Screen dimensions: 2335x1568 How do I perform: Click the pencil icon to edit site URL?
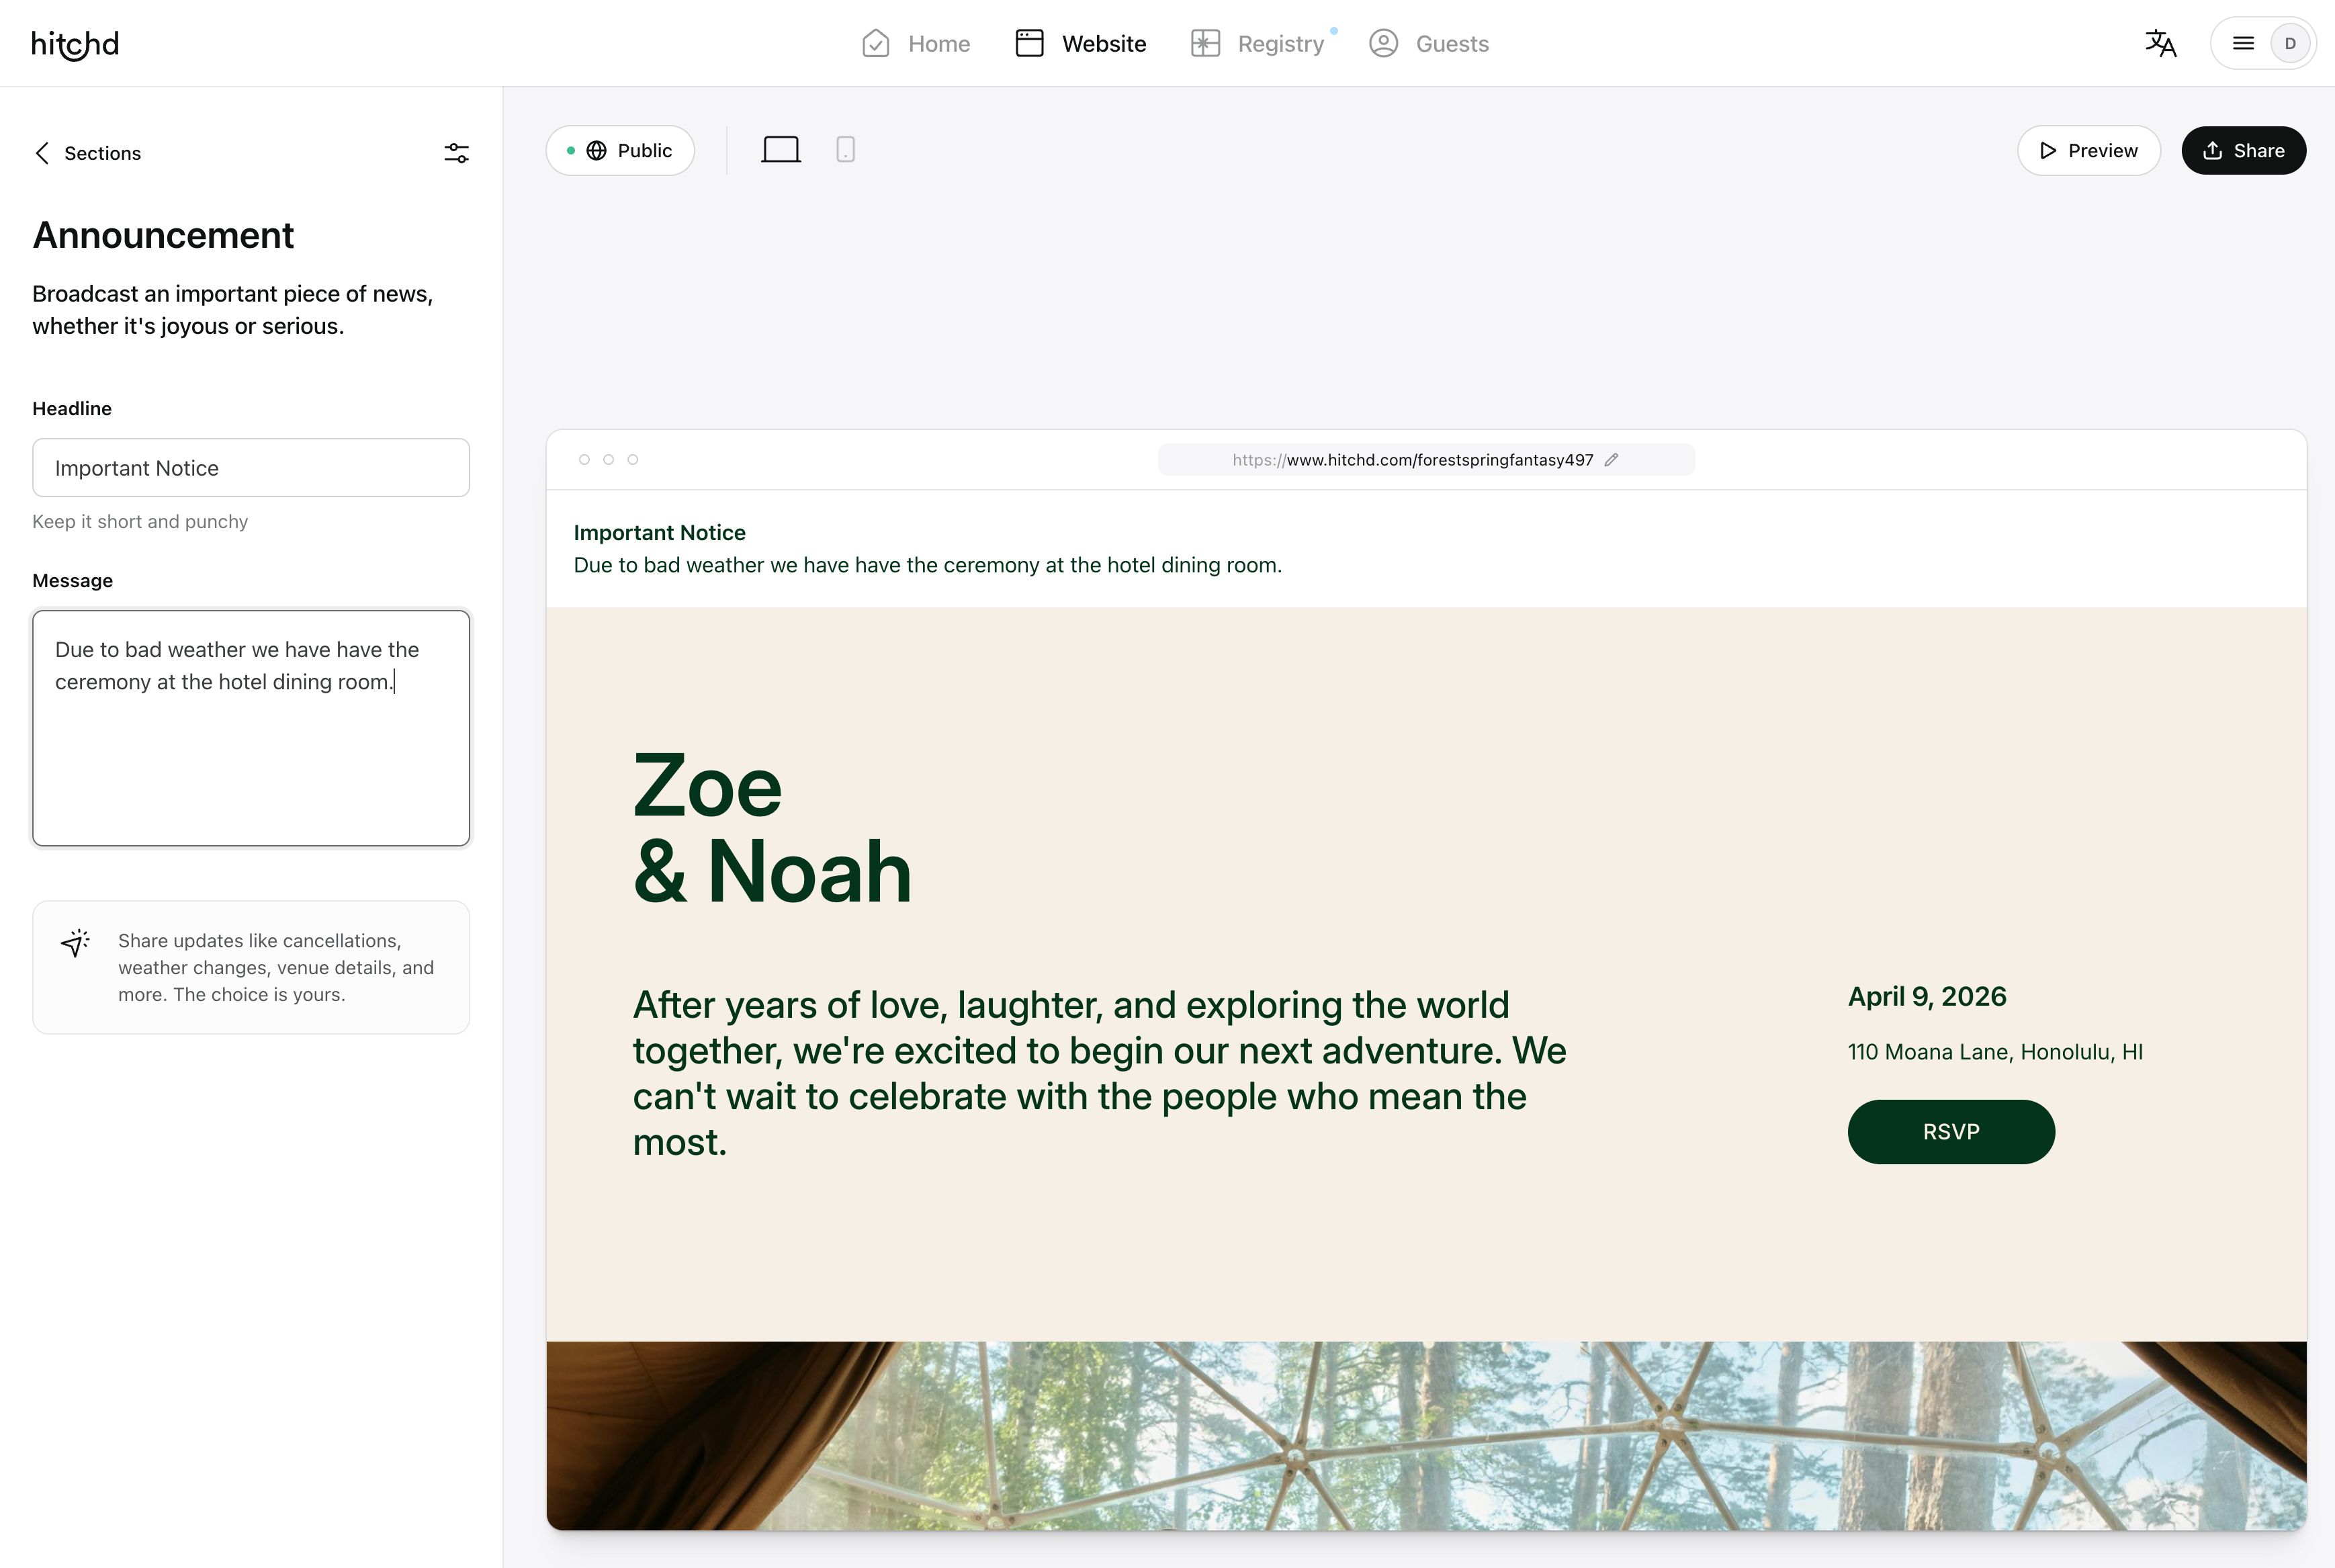click(x=1611, y=460)
